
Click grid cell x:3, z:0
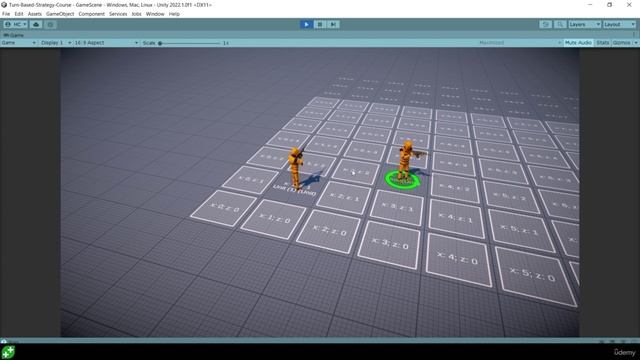(x=389, y=245)
